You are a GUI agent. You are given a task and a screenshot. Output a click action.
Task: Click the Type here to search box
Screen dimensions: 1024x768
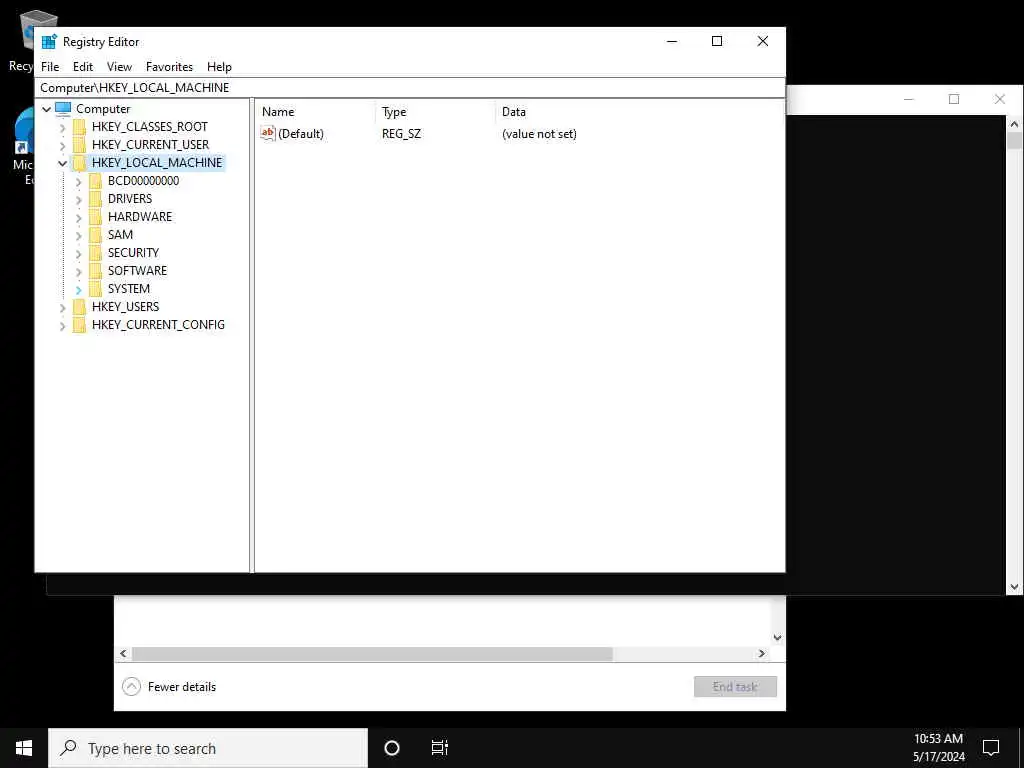pyautogui.click(x=208, y=748)
